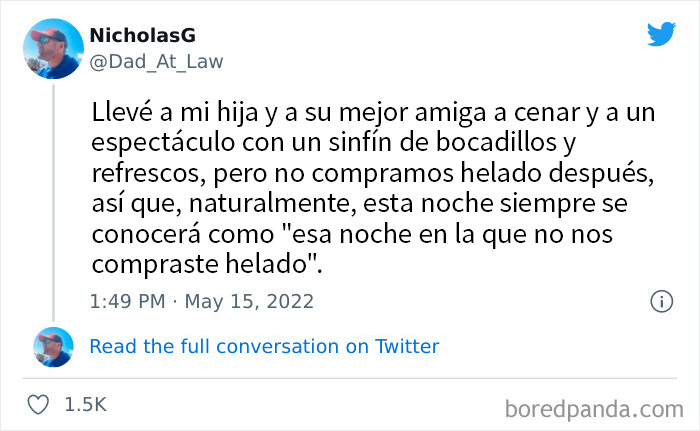Click the May 15, 2022 date
The height and width of the screenshot is (431, 700).
(249, 301)
